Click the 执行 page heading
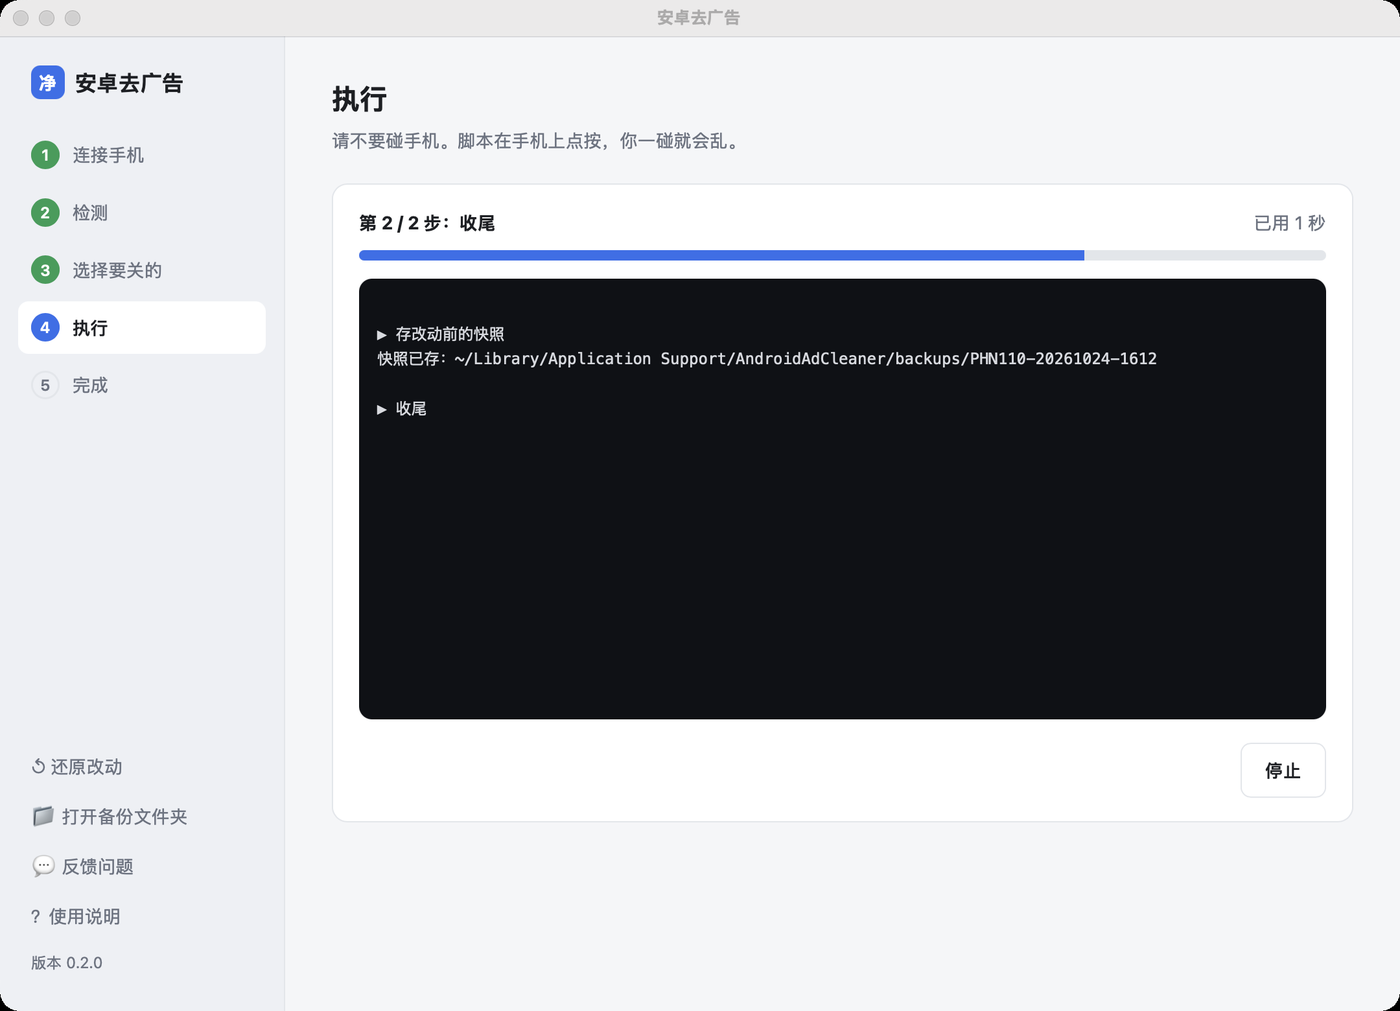The width and height of the screenshot is (1400, 1011). (x=359, y=99)
